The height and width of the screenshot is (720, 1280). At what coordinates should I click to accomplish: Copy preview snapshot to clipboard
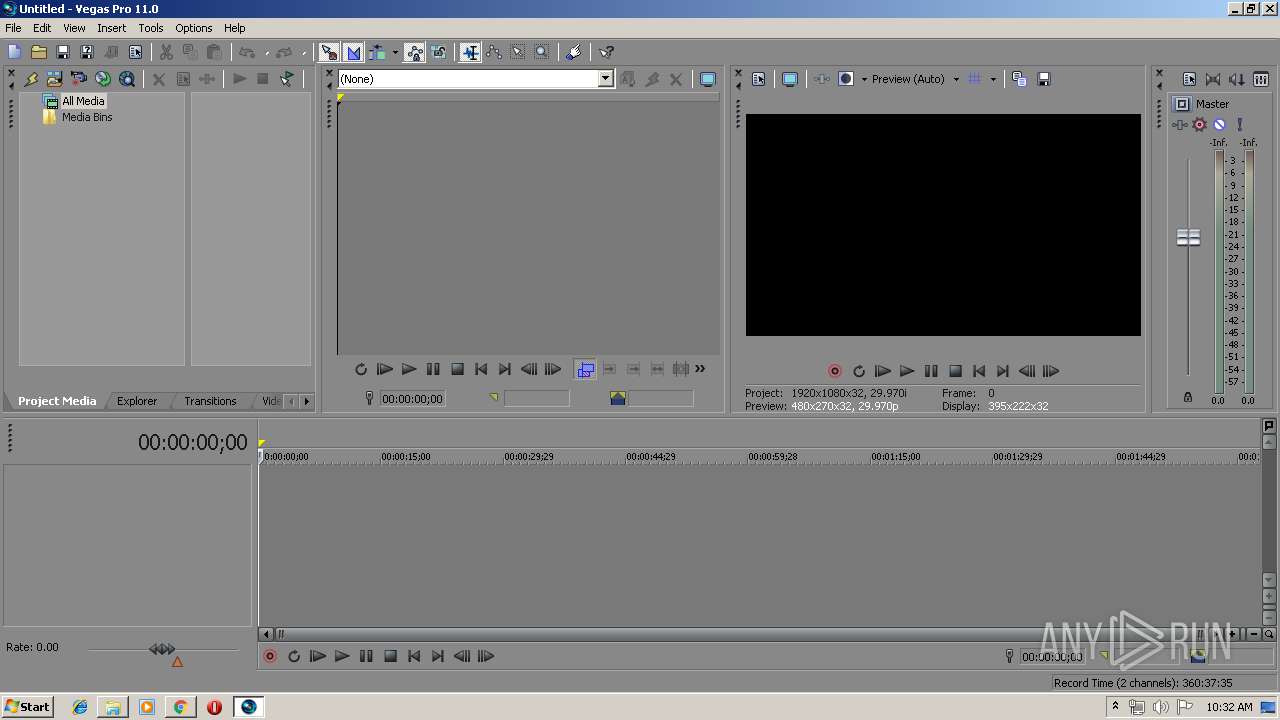pos(1019,79)
